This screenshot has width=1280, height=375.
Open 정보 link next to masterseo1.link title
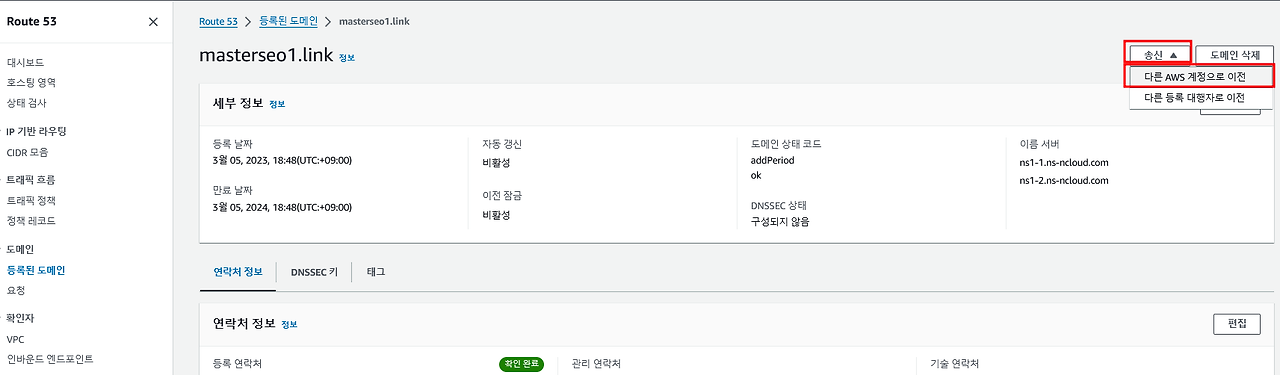tap(347, 58)
